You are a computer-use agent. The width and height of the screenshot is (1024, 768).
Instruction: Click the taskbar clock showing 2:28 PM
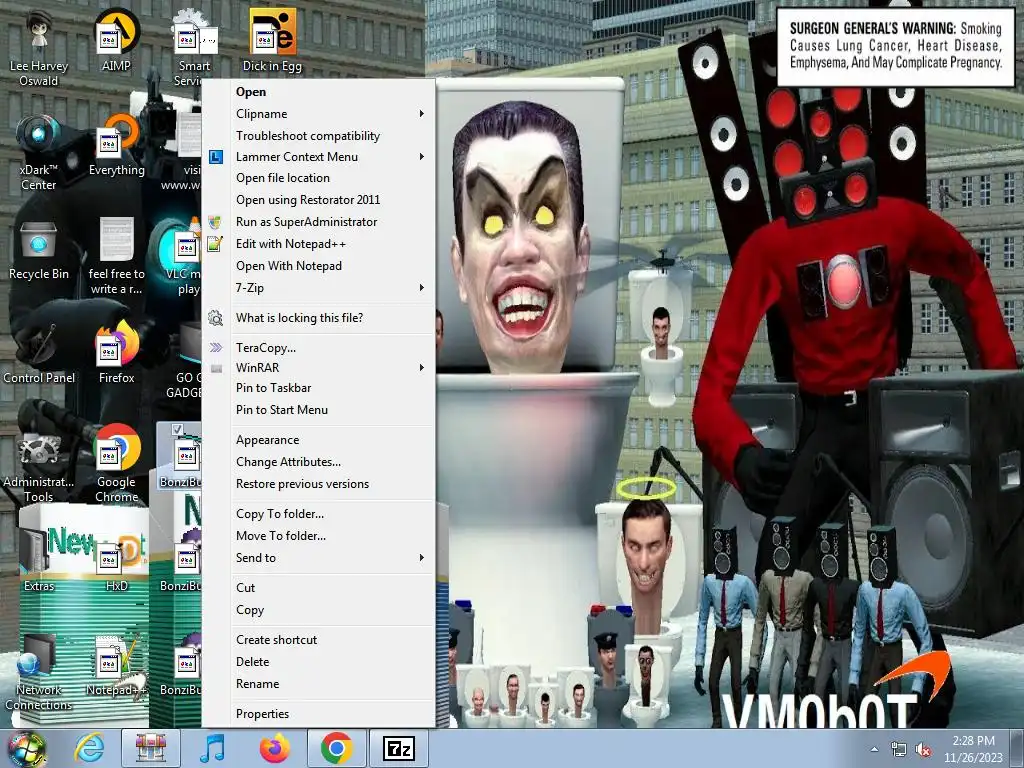coord(973,749)
